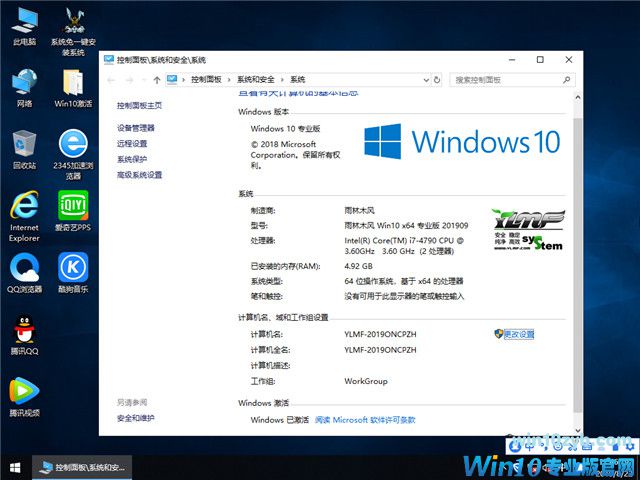The image size is (640, 480).
Task: Open 系统保护 link
Action: 132,159
